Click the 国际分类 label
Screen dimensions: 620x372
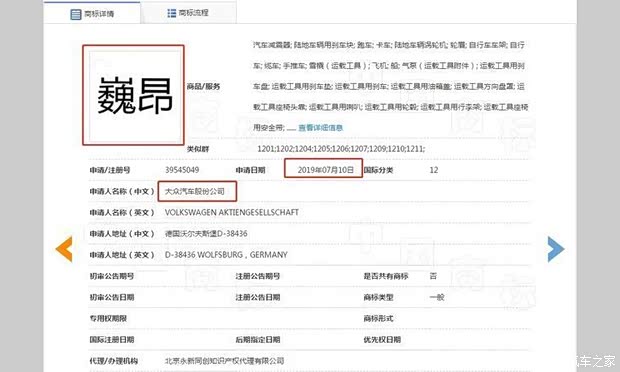click(378, 170)
